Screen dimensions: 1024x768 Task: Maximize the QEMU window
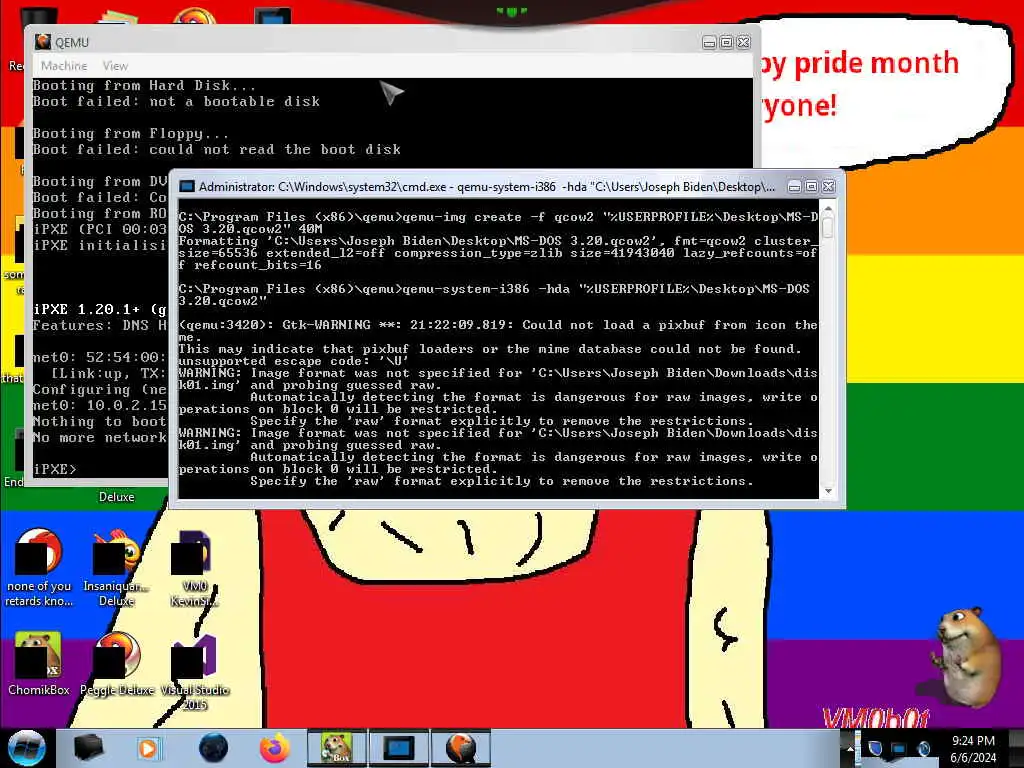coord(726,42)
